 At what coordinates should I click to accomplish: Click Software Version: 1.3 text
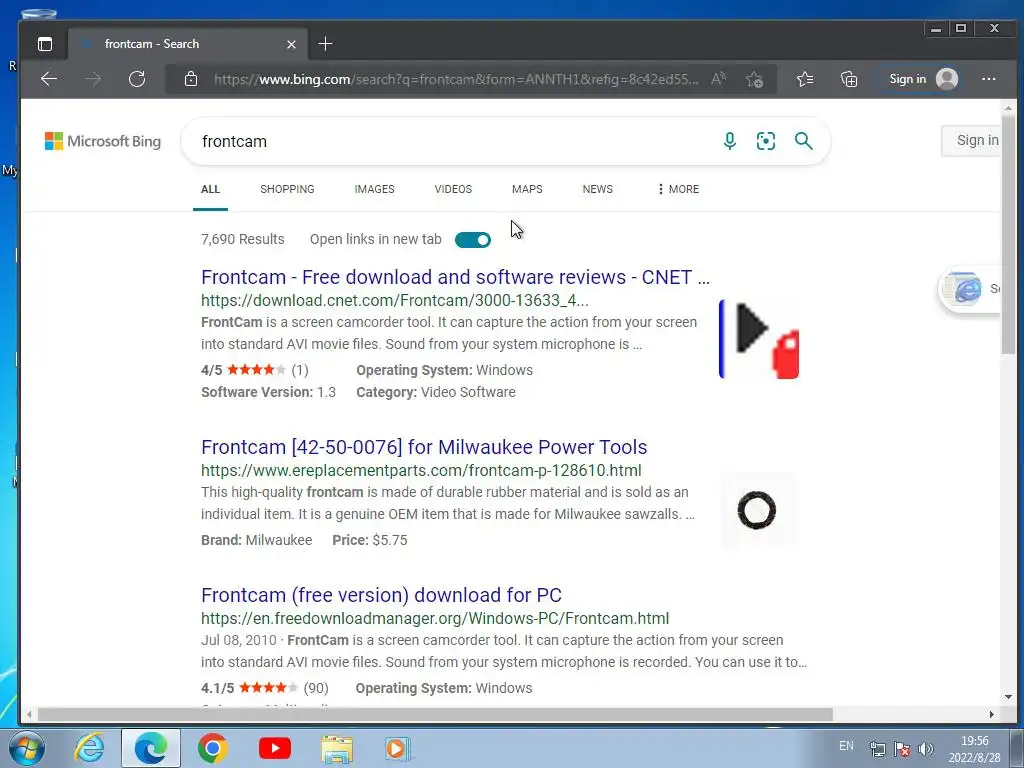(x=268, y=392)
